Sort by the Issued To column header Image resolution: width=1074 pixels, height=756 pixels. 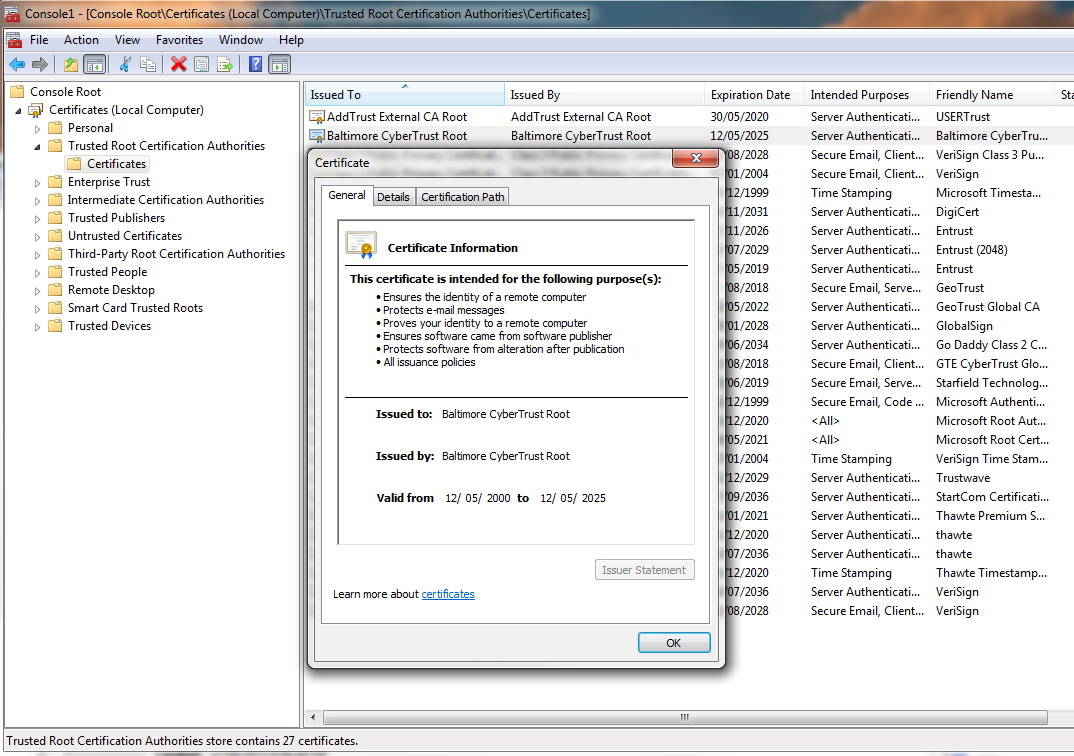point(404,94)
